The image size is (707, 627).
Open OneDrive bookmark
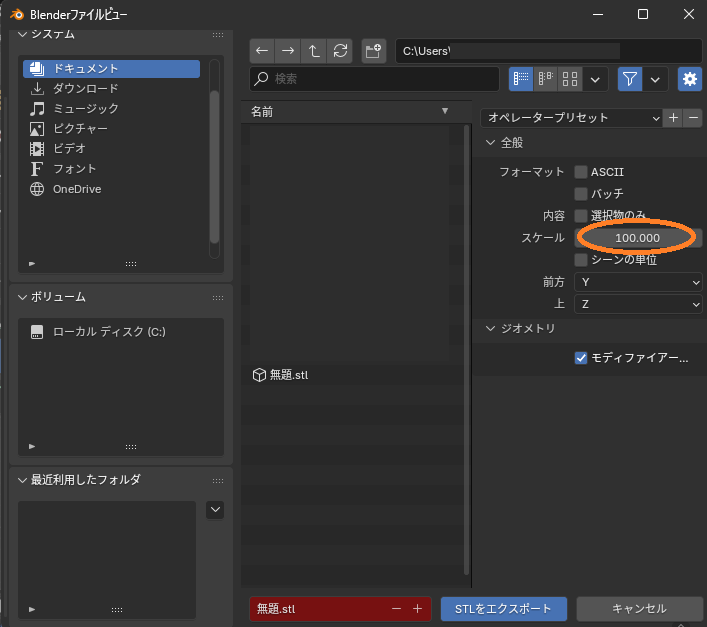111,189
